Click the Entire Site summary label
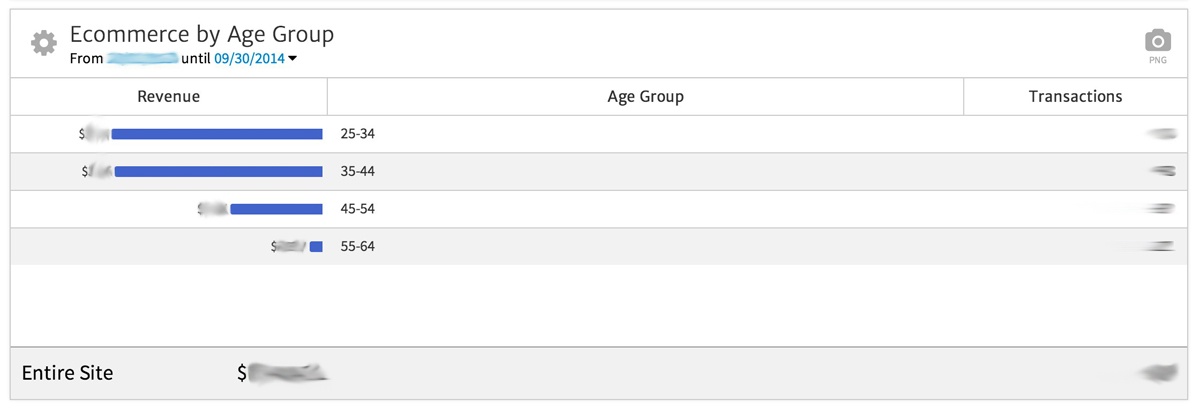This screenshot has height=414, width=1200. [67, 374]
